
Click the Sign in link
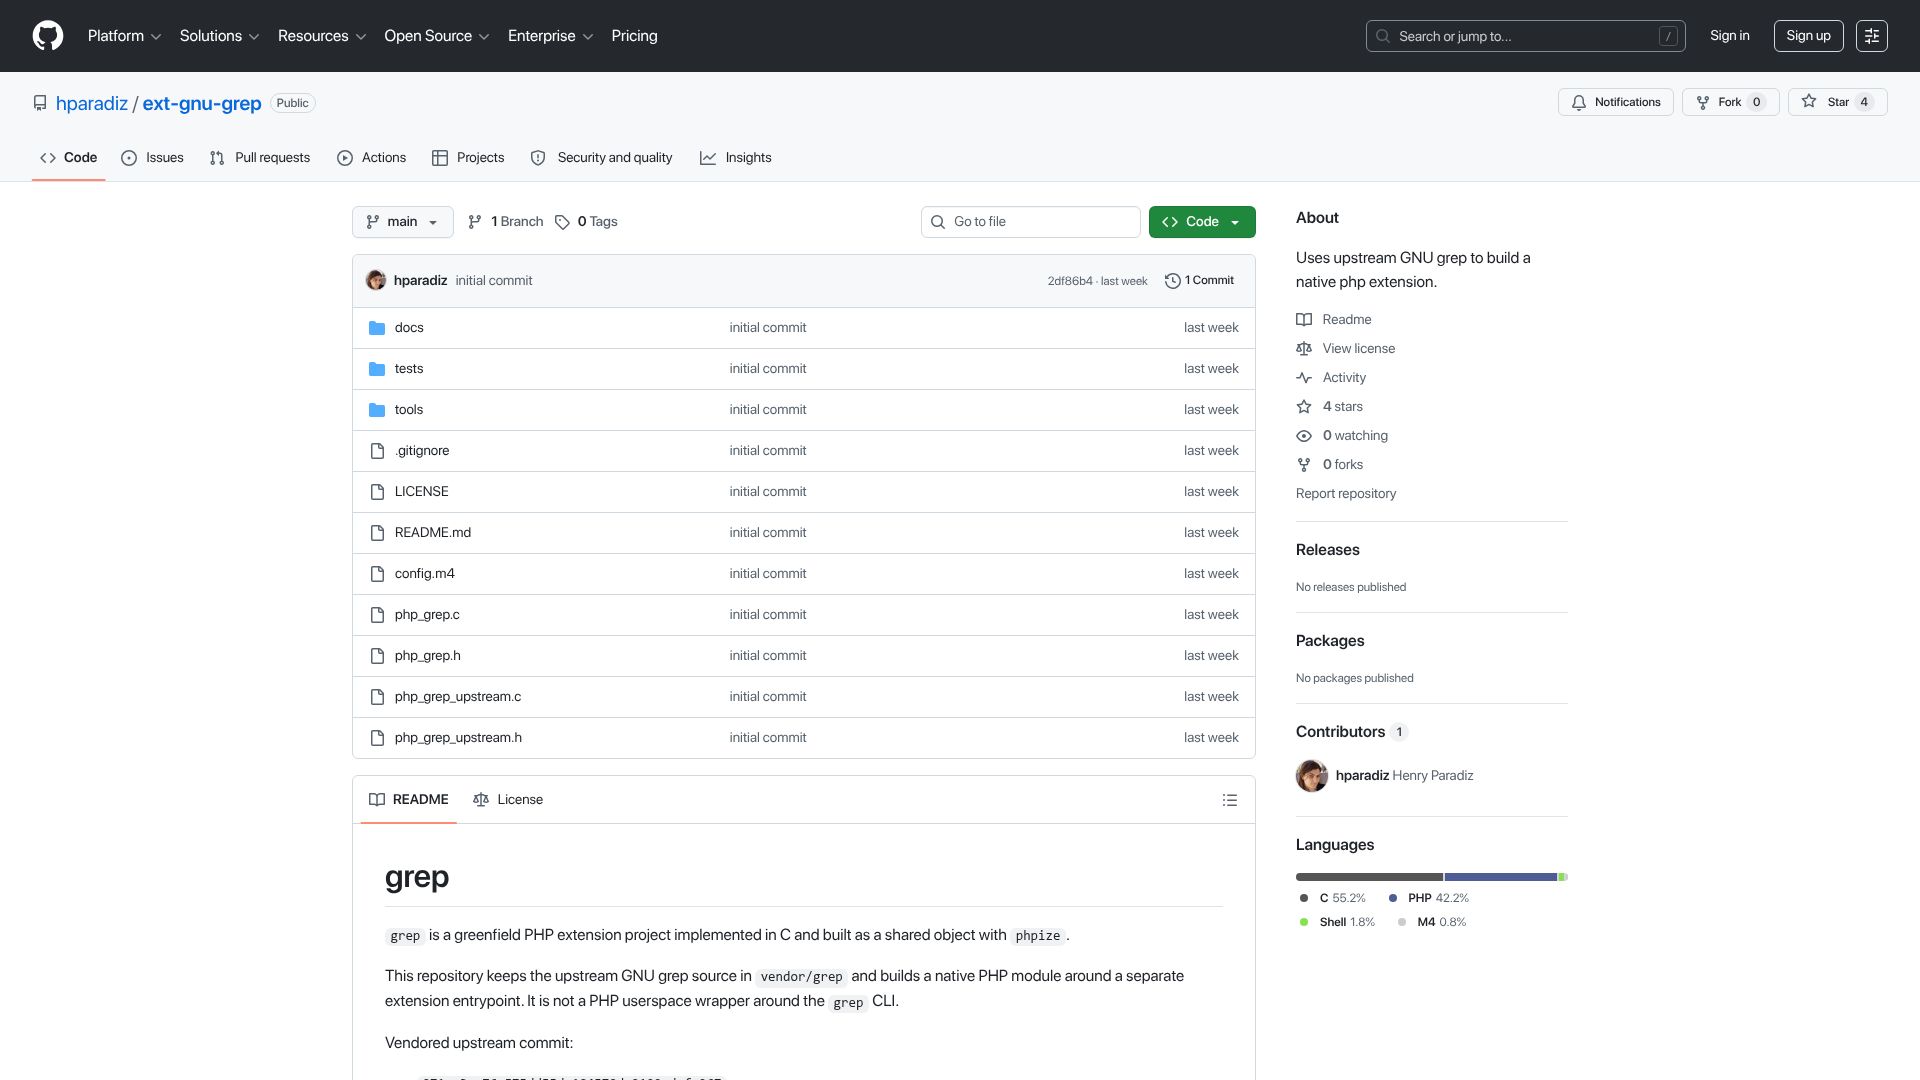click(x=1730, y=36)
